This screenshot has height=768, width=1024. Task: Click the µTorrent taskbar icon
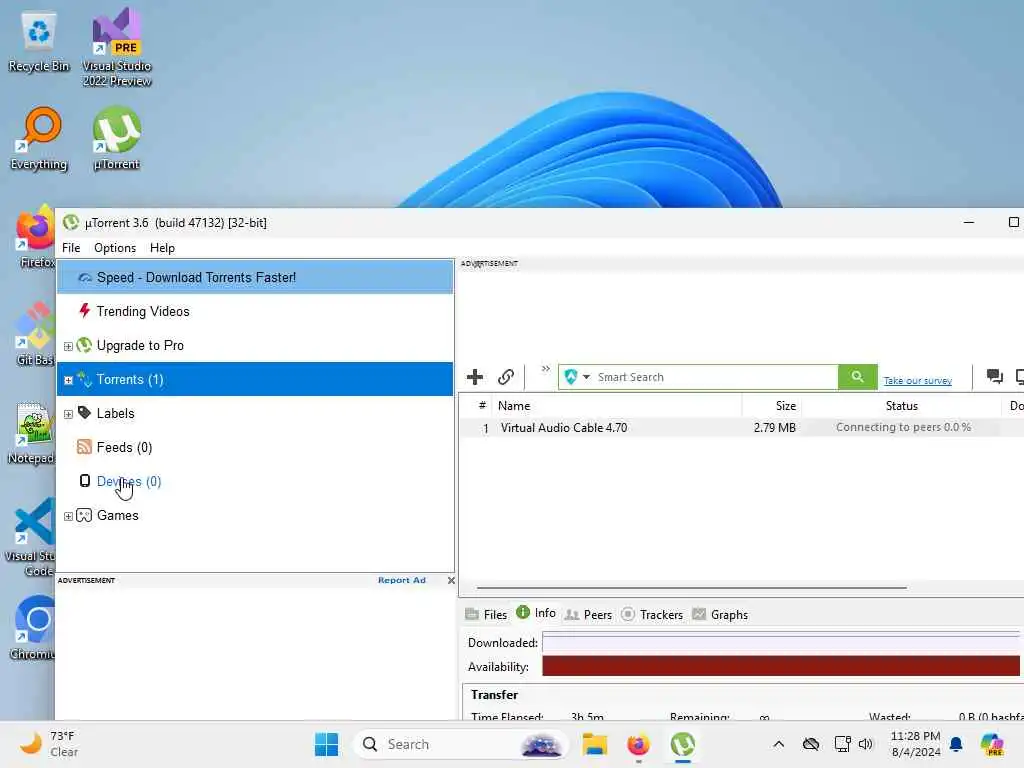[x=682, y=744]
